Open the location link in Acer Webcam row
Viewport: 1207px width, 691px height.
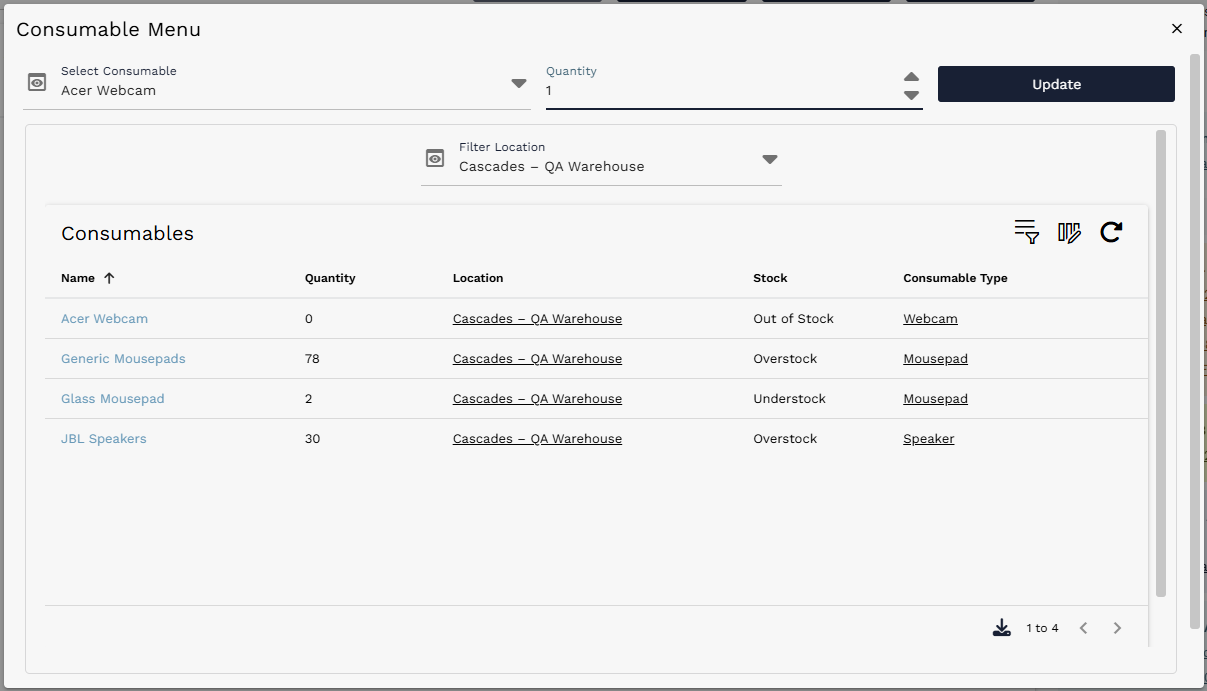pos(537,319)
